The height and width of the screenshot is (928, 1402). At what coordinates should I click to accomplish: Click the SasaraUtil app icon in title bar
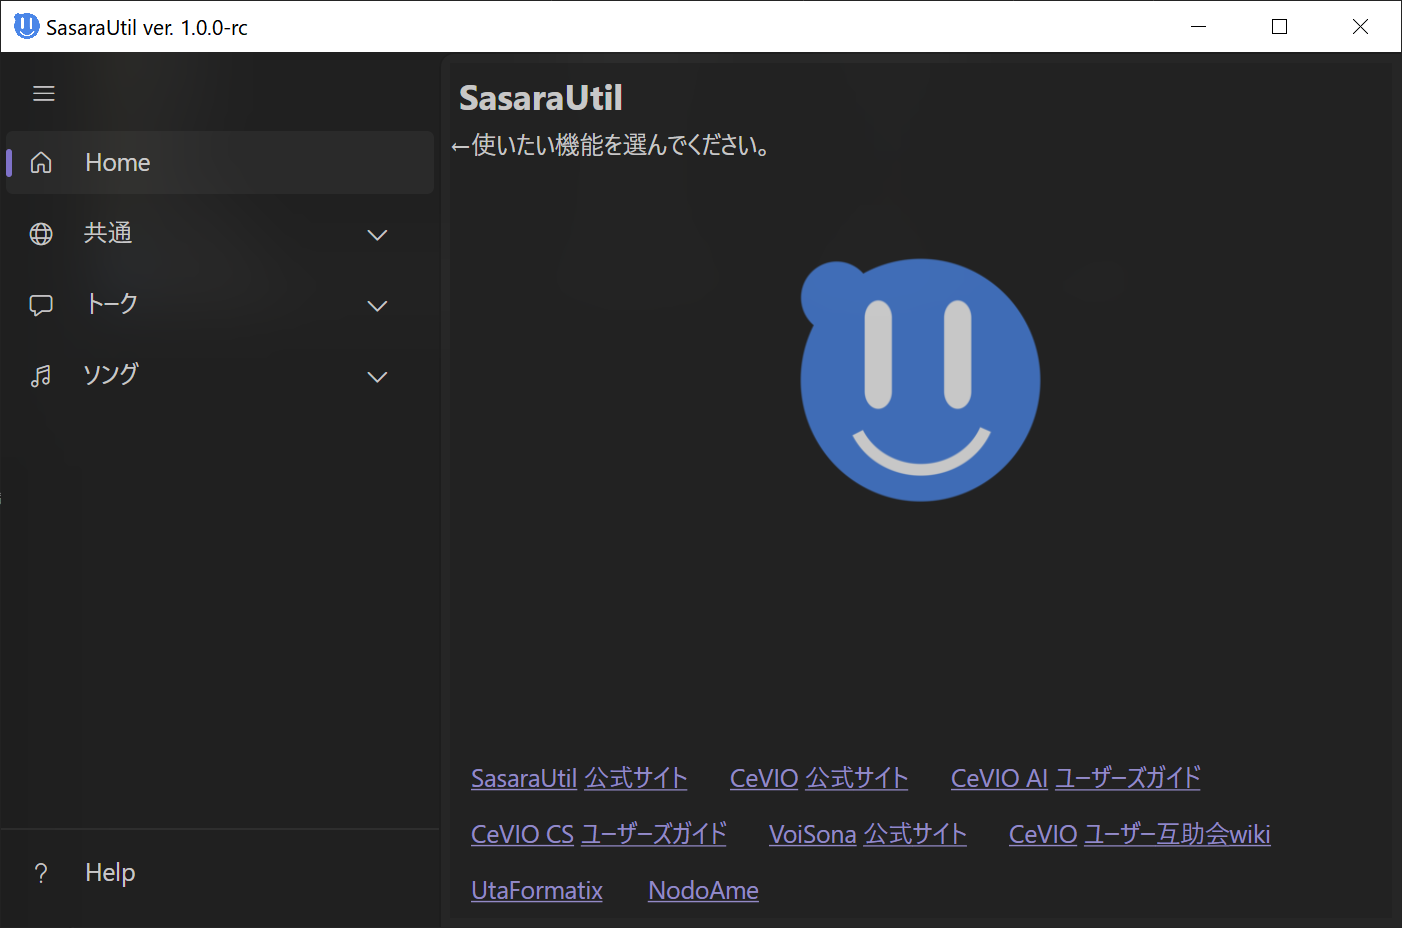(x=26, y=26)
